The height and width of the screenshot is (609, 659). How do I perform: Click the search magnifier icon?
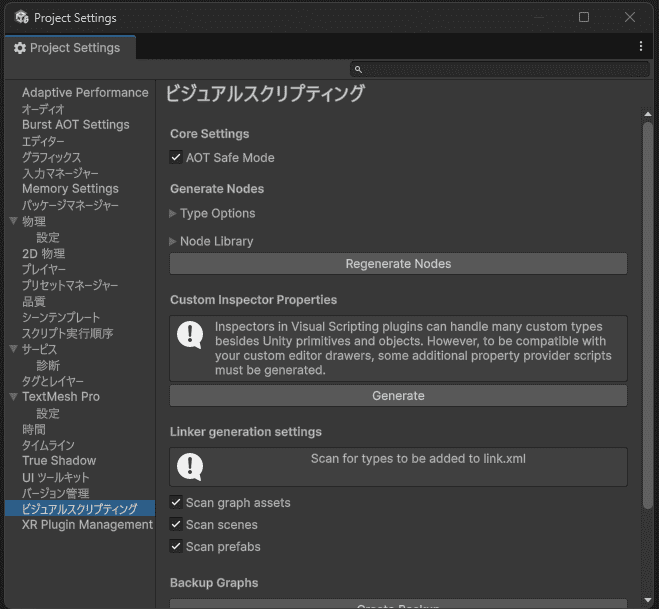point(358,69)
